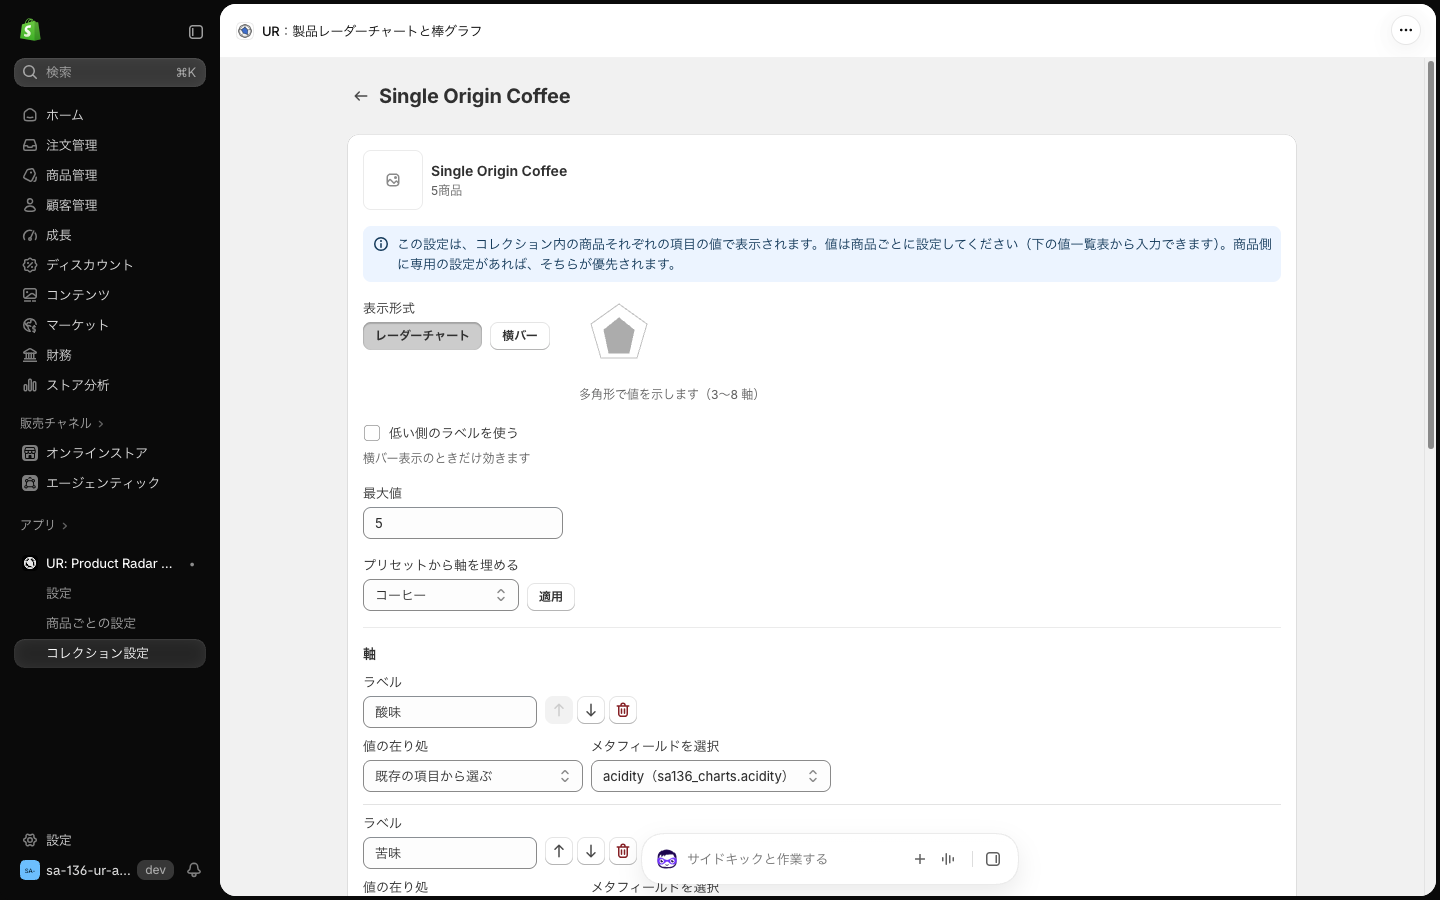Move the 酸味 axis down
This screenshot has width=1440, height=900.
[591, 710]
